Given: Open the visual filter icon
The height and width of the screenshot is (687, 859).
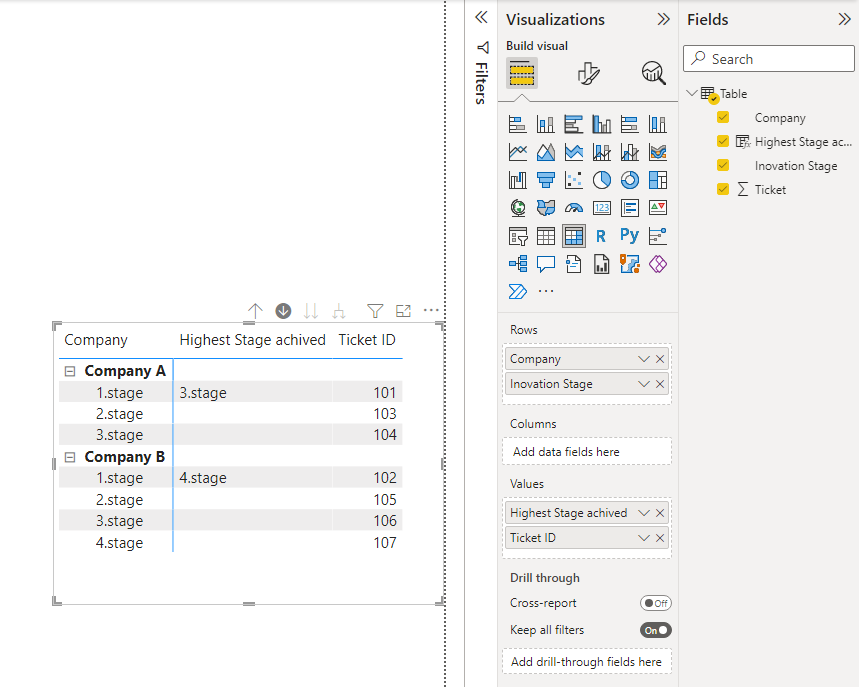Looking at the screenshot, I should pos(375,311).
